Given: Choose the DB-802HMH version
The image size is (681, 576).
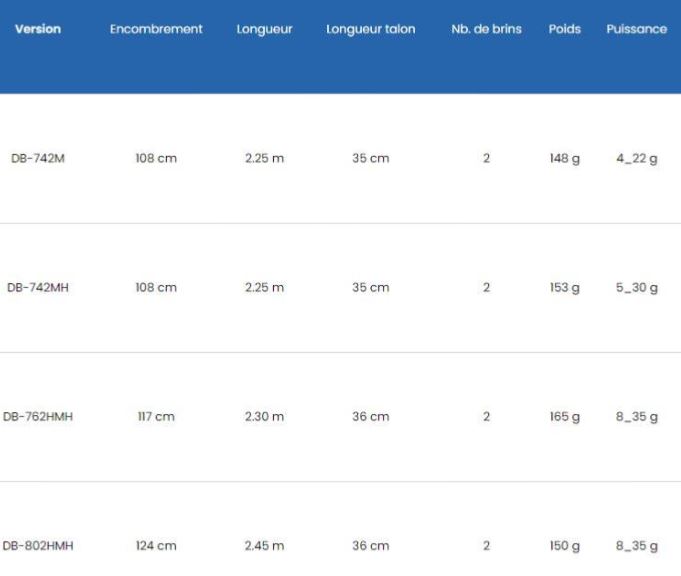Looking at the screenshot, I should (38, 546).
